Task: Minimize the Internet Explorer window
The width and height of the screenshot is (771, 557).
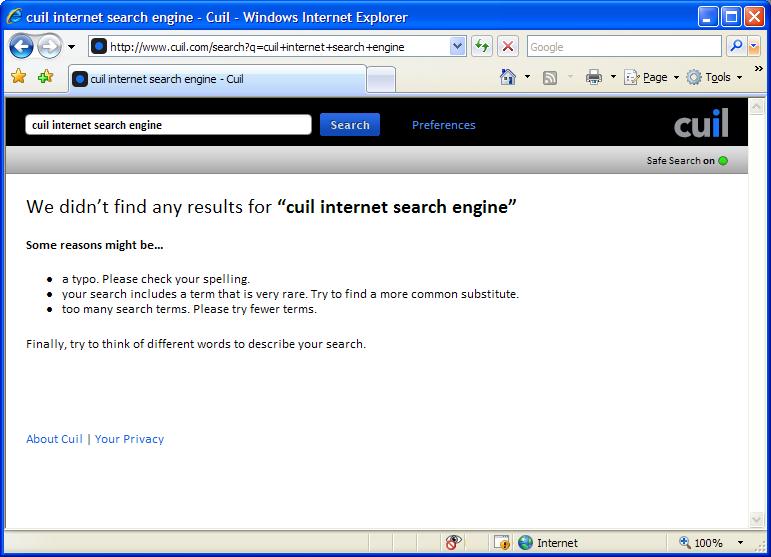Action: (707, 17)
